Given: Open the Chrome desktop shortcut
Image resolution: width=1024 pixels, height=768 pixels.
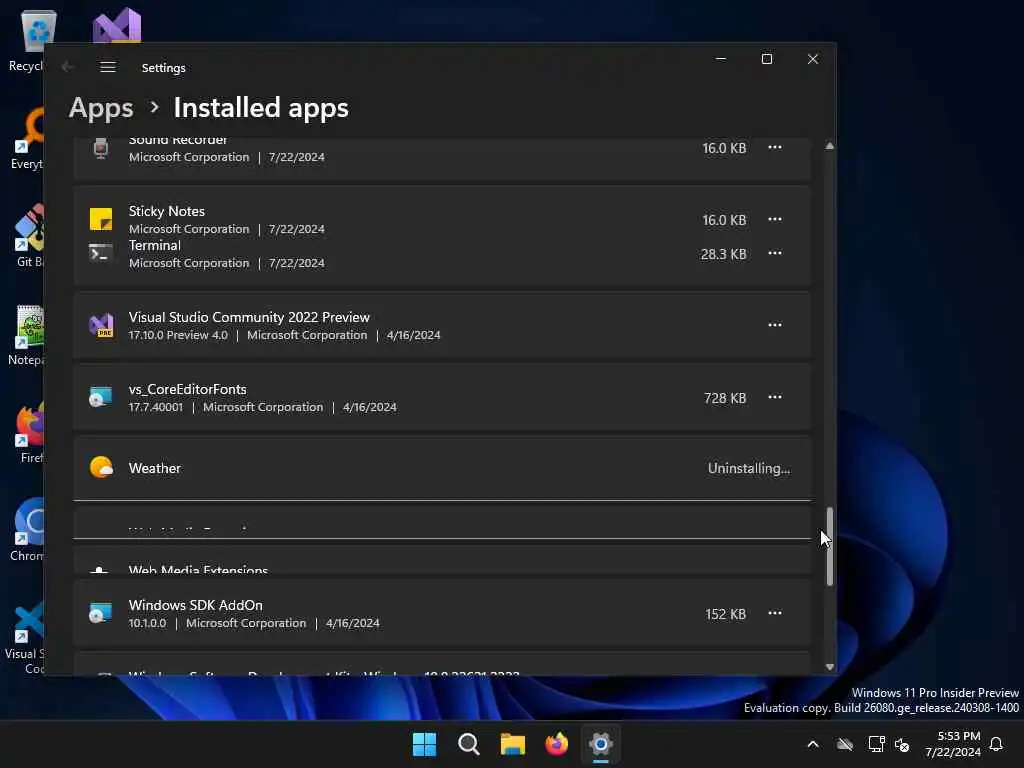Looking at the screenshot, I should (27, 531).
